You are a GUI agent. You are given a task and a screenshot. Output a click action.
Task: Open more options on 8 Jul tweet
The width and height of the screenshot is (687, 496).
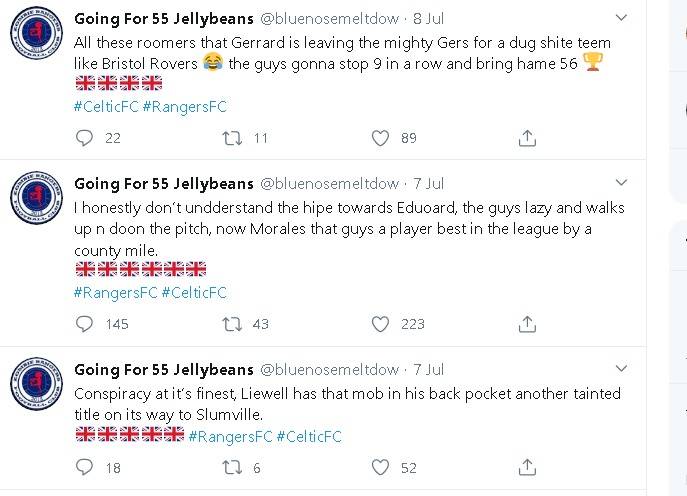click(621, 18)
